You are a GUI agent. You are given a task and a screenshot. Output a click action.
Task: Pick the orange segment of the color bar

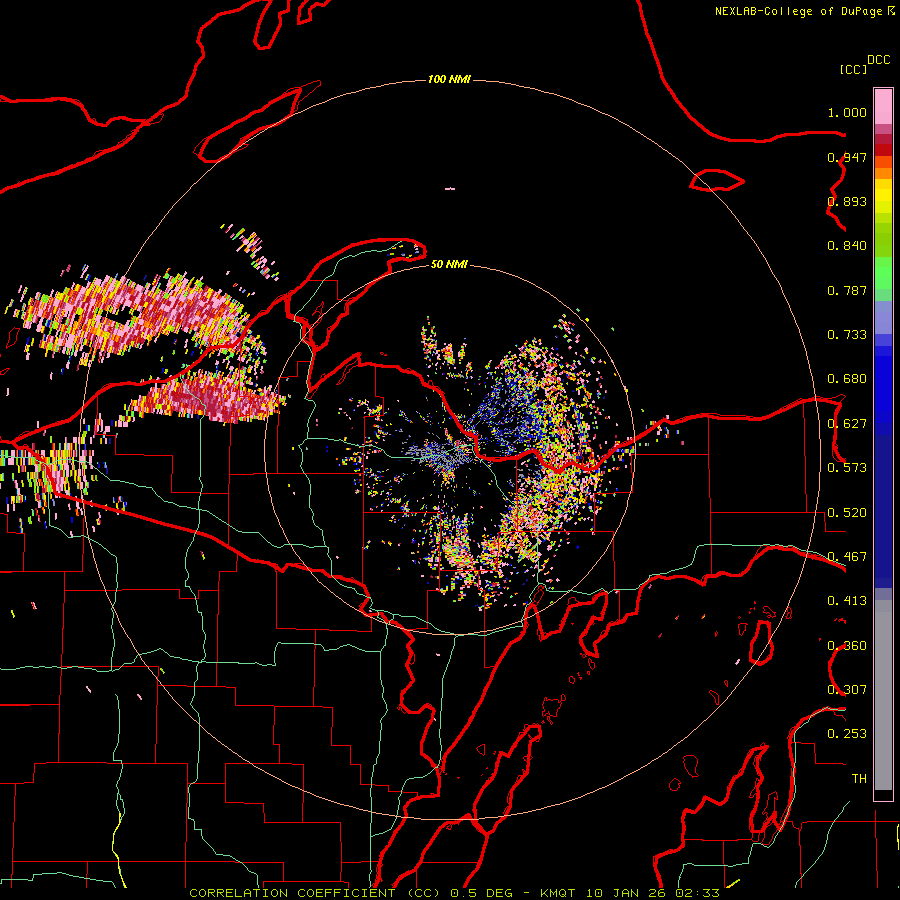pyautogui.click(x=883, y=173)
